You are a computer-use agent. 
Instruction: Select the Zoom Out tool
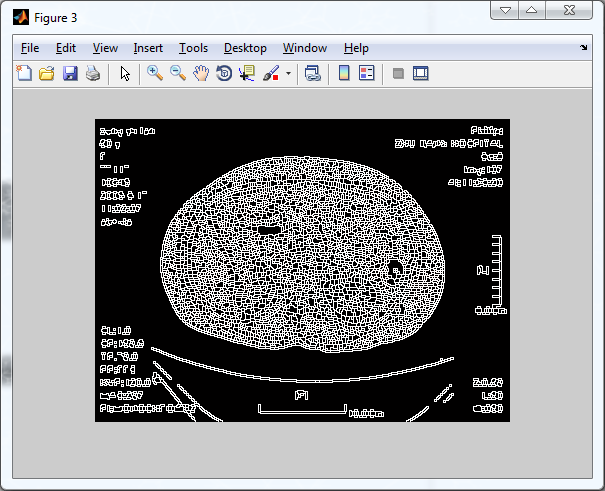(x=178, y=73)
